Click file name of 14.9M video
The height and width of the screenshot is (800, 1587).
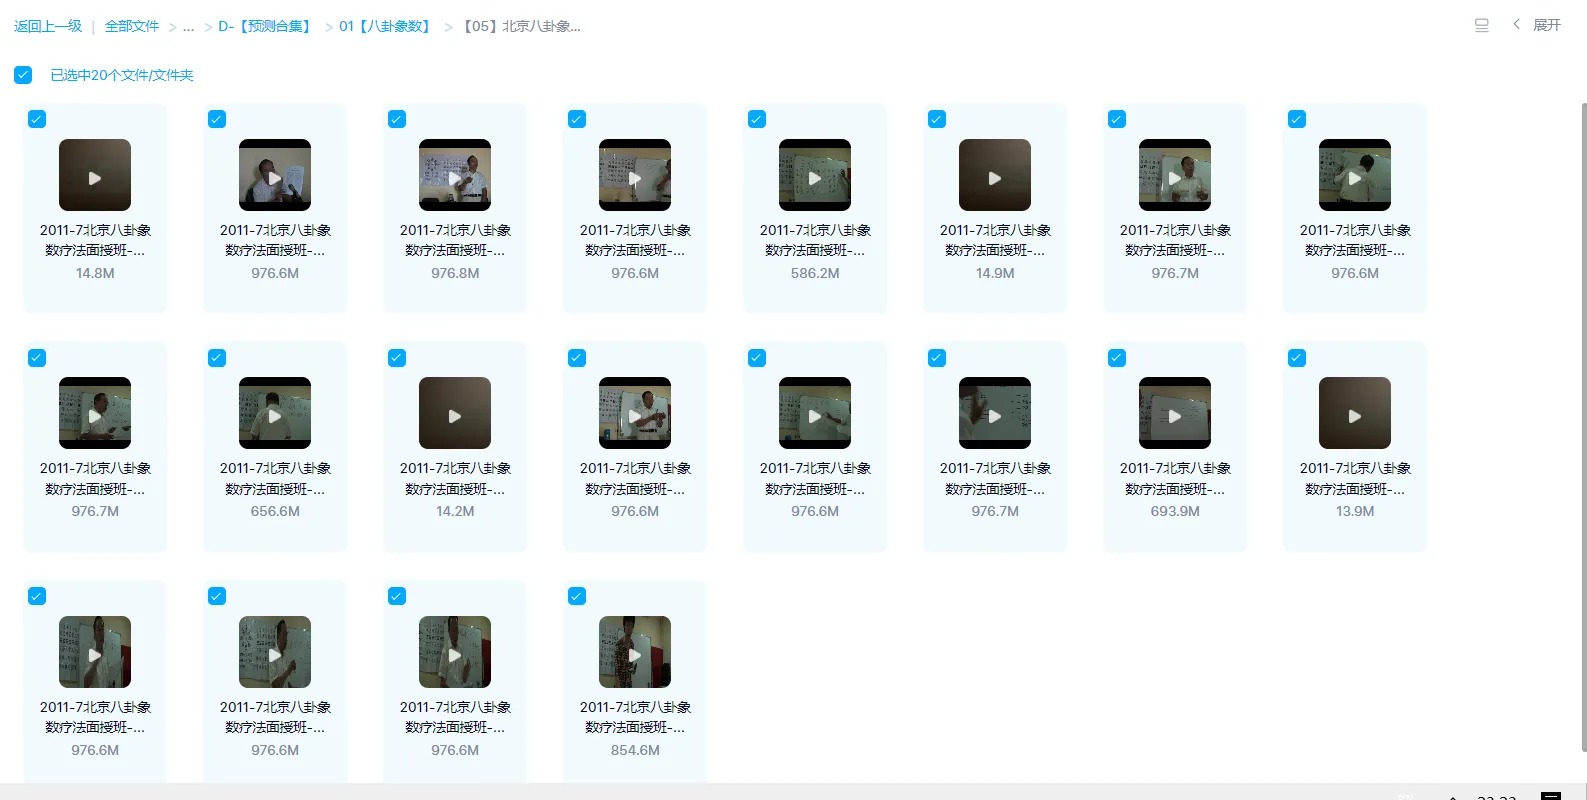[995, 240]
